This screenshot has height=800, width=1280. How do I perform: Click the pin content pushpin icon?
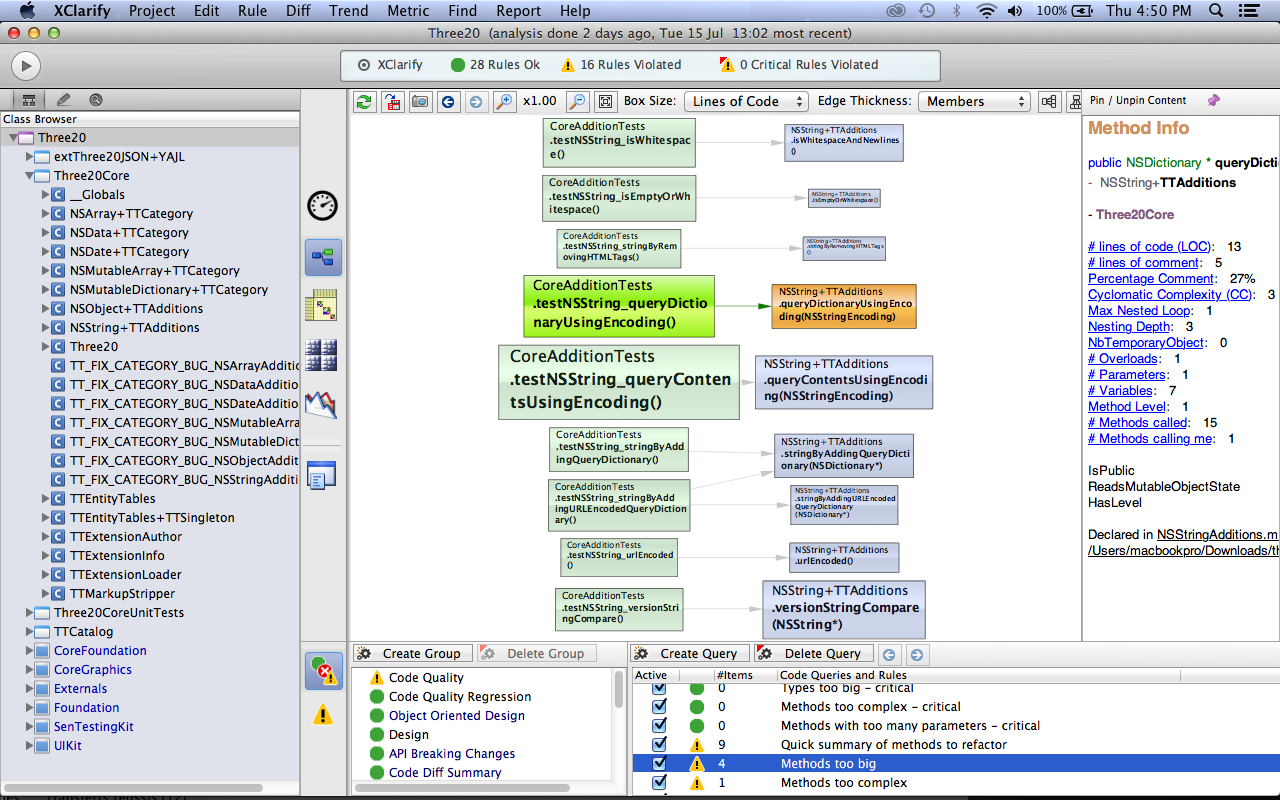pyautogui.click(x=1214, y=100)
